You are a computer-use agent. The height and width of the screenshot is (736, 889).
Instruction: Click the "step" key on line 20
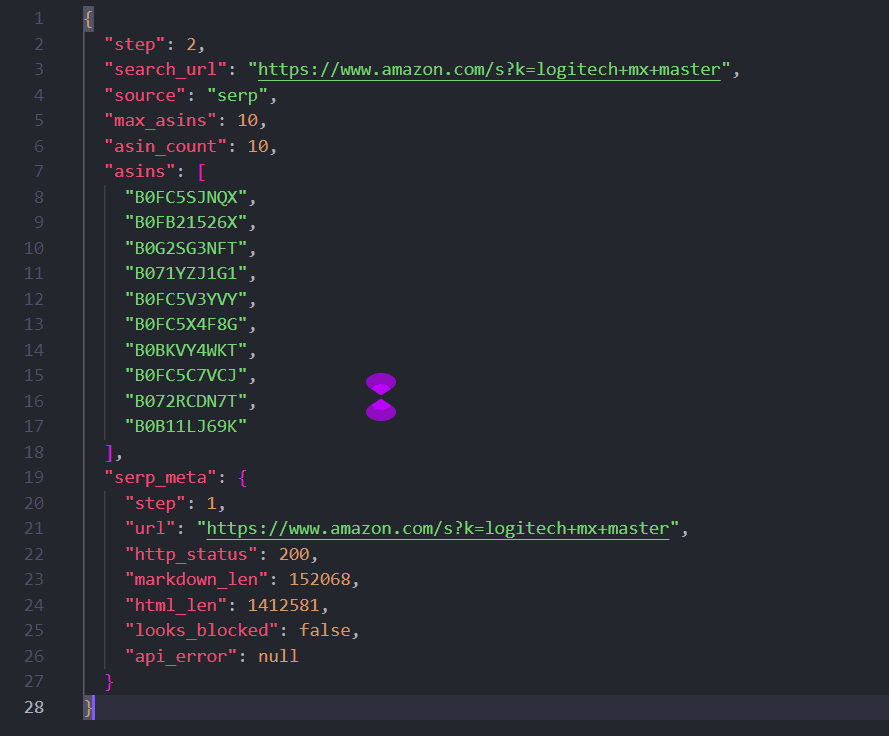point(155,504)
